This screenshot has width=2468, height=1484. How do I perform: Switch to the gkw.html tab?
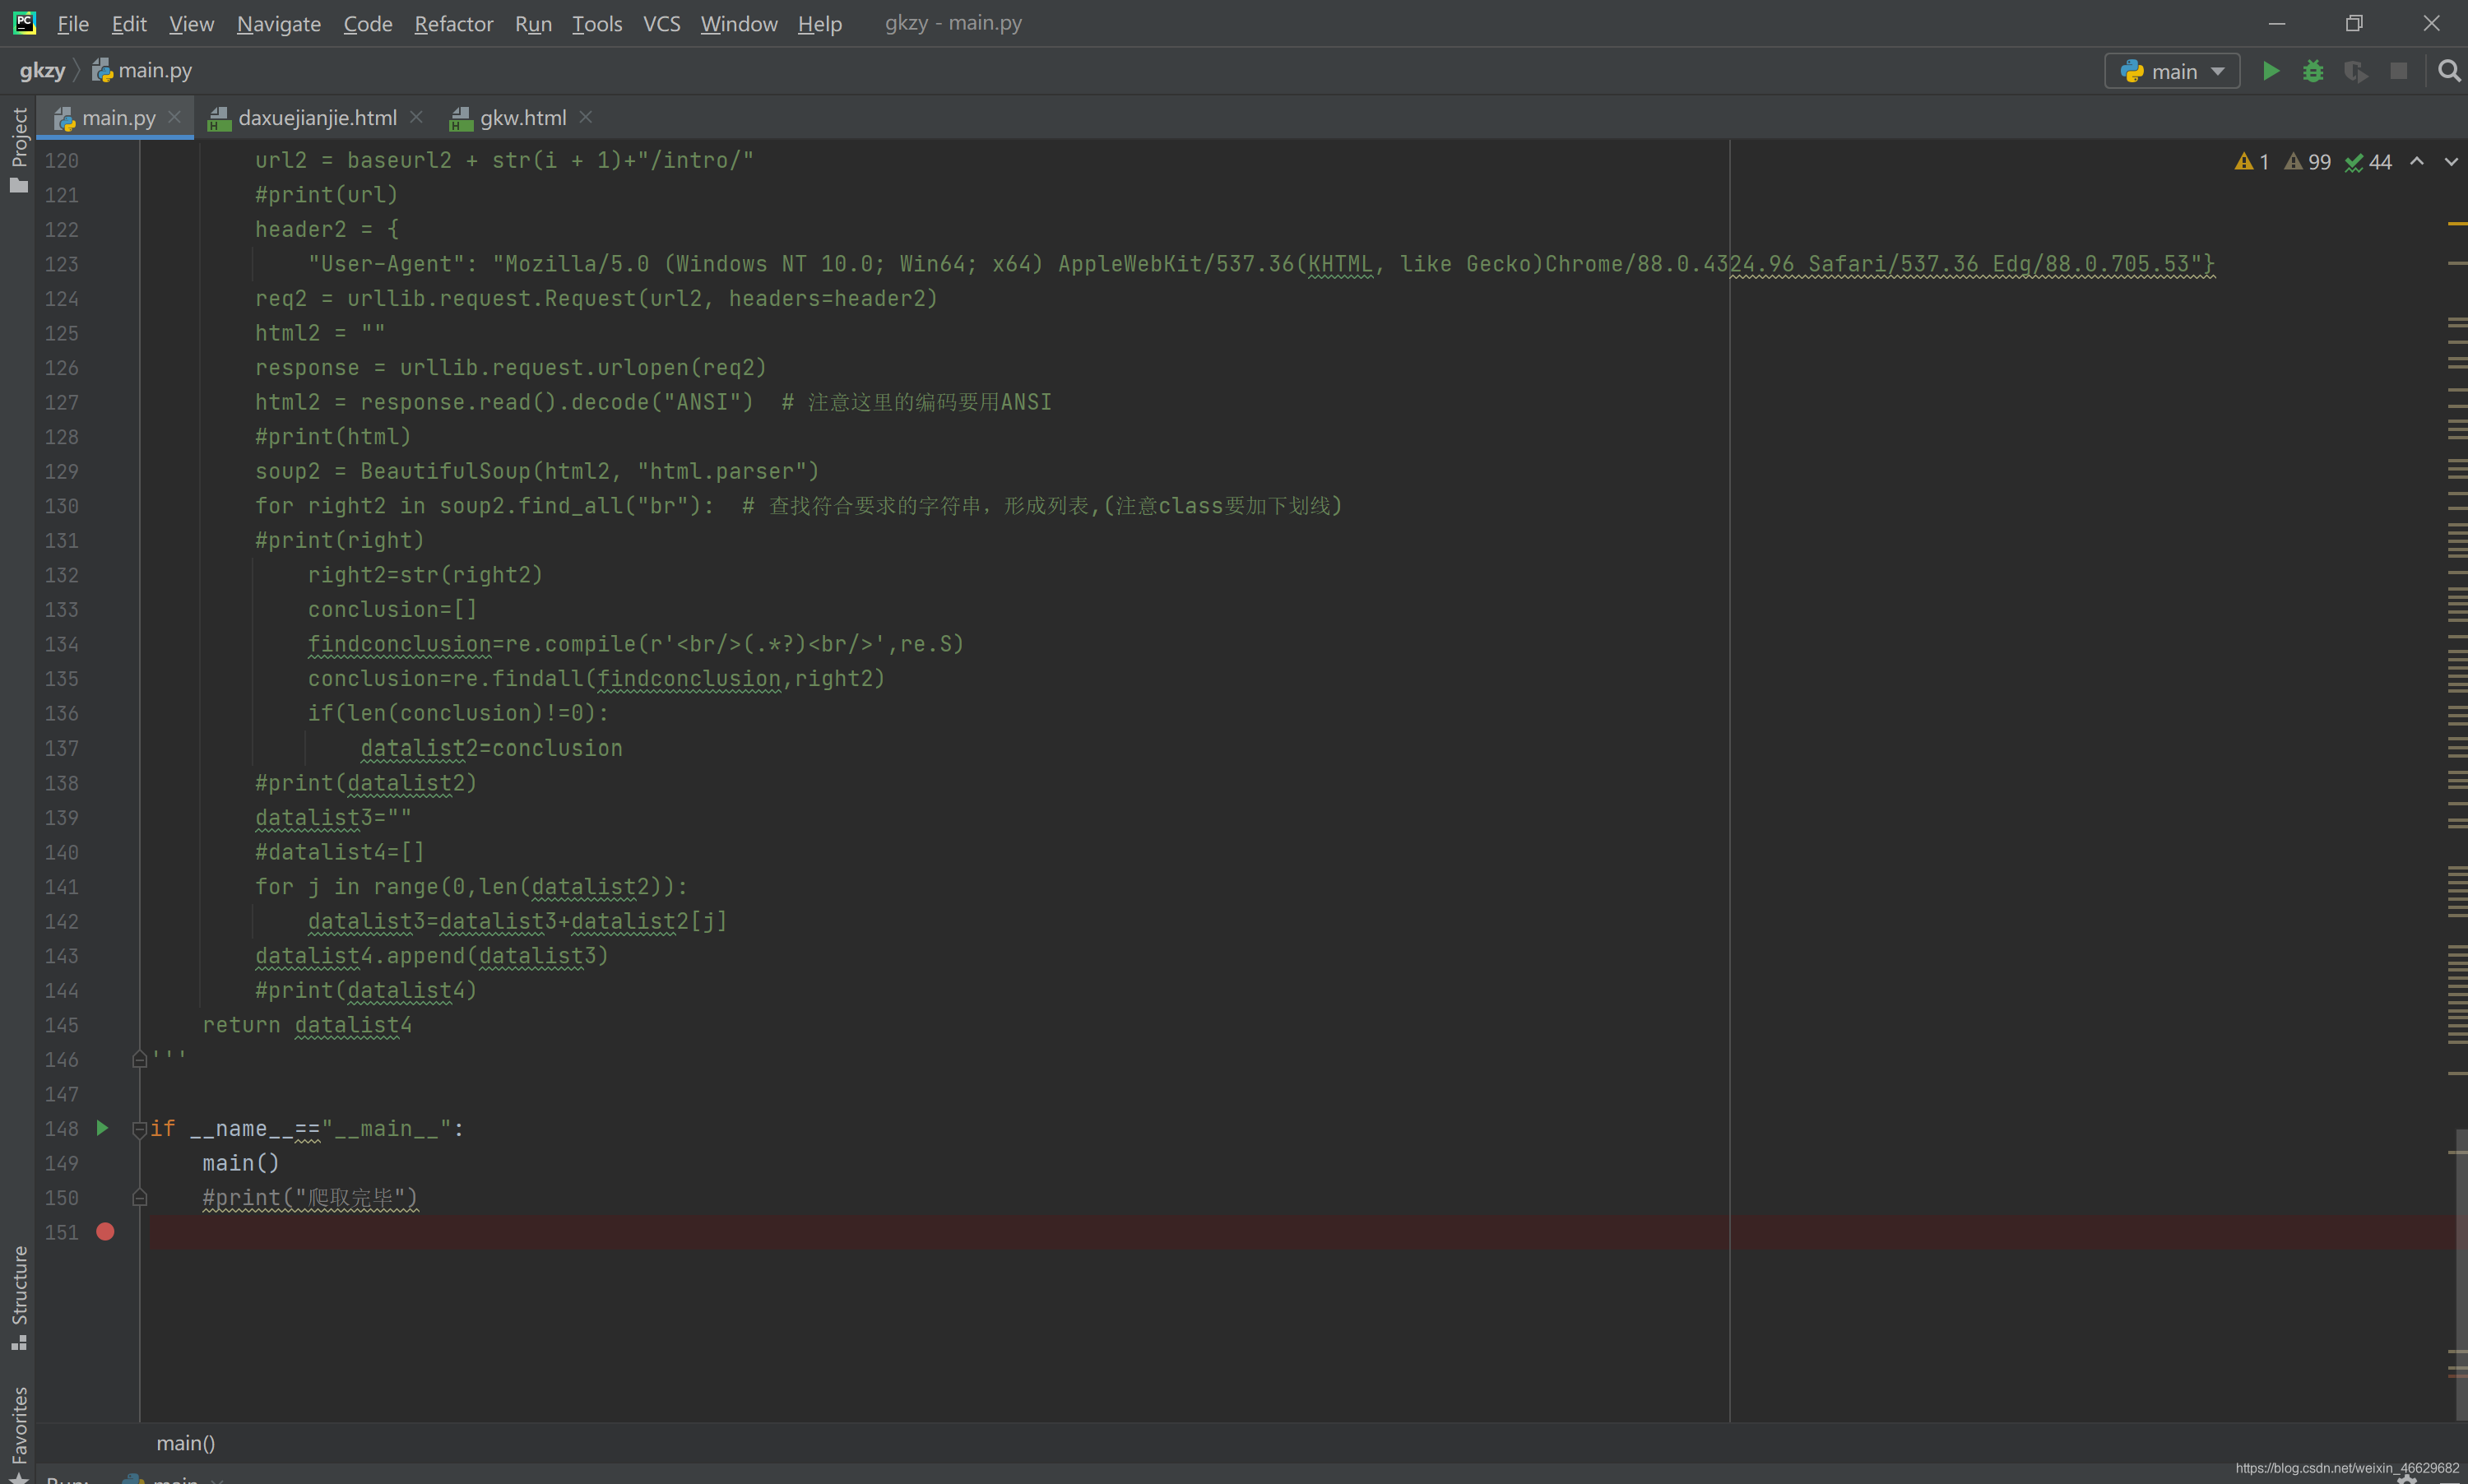coord(522,118)
